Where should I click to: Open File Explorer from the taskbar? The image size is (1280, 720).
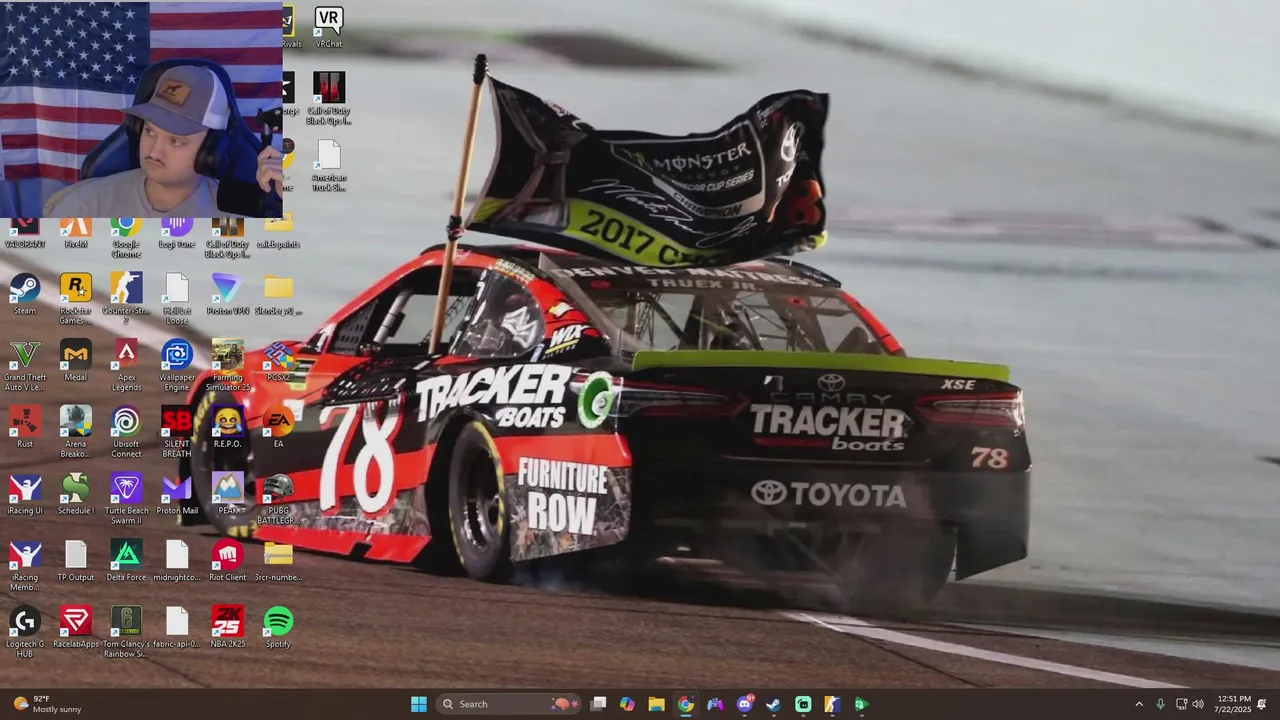pyautogui.click(x=656, y=704)
